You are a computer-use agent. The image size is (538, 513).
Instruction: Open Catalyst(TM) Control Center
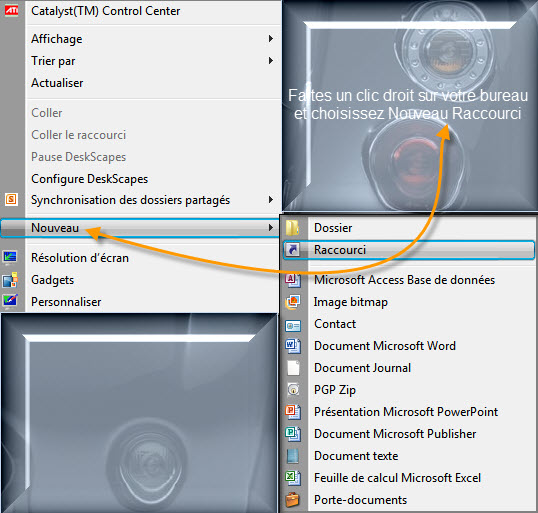pos(106,11)
